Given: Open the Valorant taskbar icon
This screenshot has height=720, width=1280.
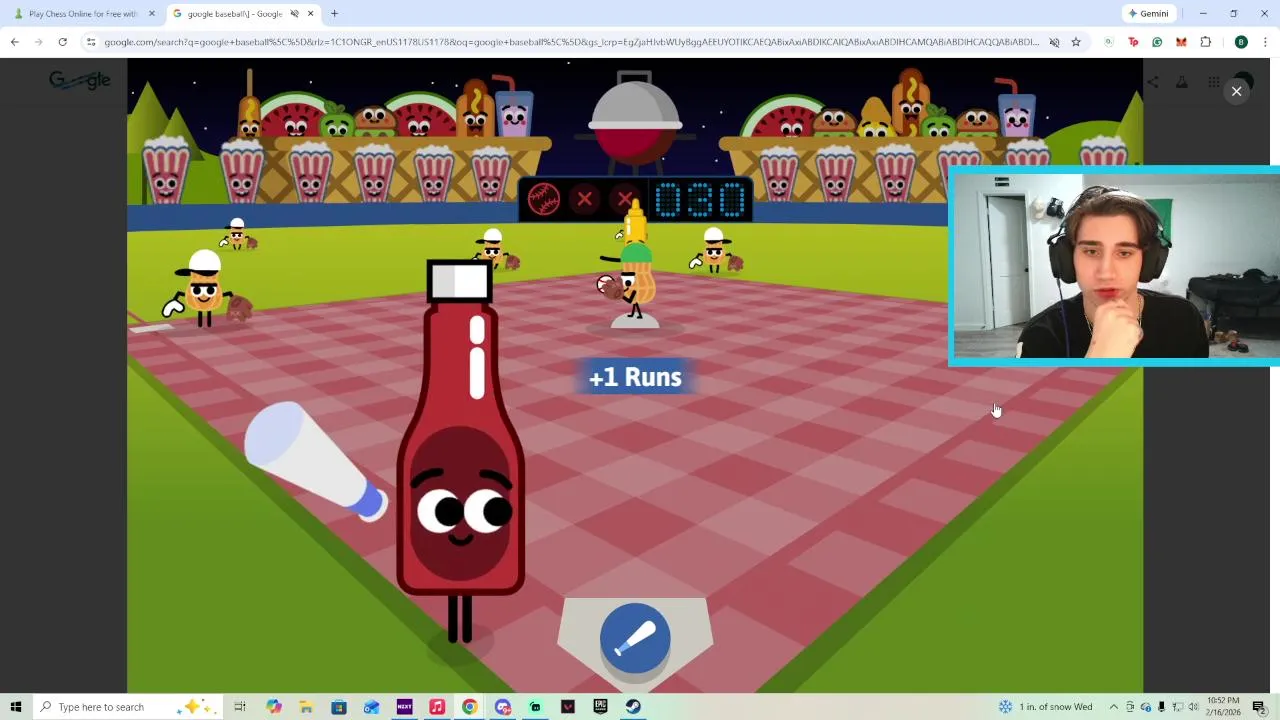Looking at the screenshot, I should [x=568, y=707].
